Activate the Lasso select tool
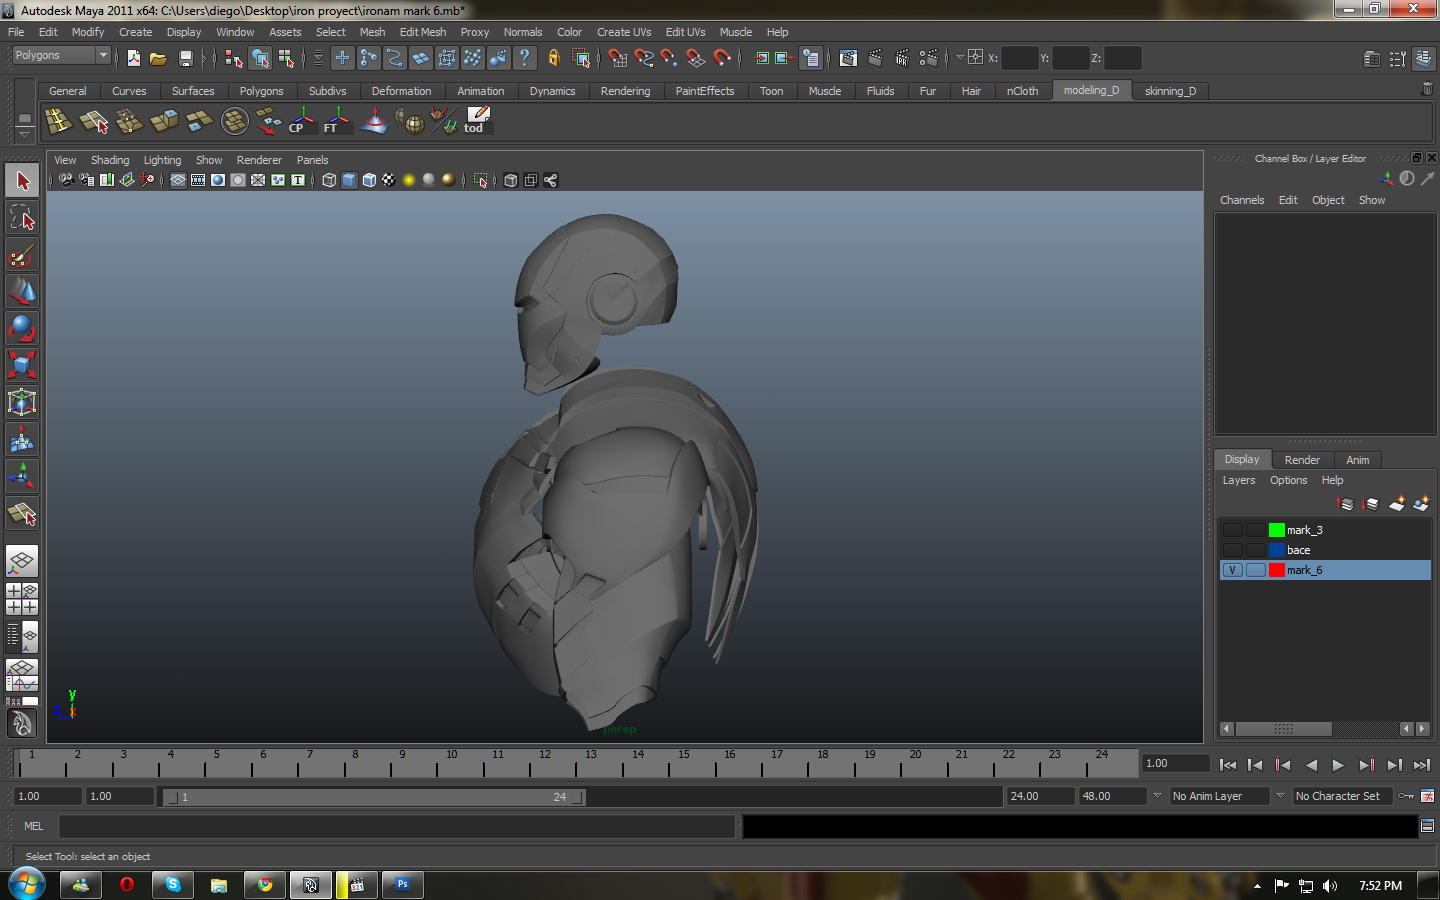This screenshot has height=900, width=1440. tap(22, 218)
